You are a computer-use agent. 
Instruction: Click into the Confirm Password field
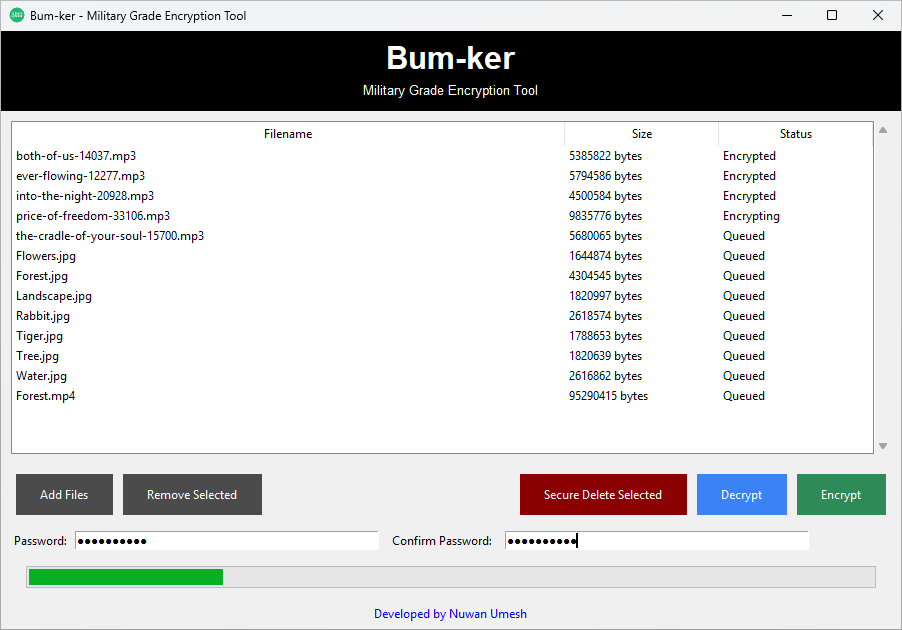point(656,541)
